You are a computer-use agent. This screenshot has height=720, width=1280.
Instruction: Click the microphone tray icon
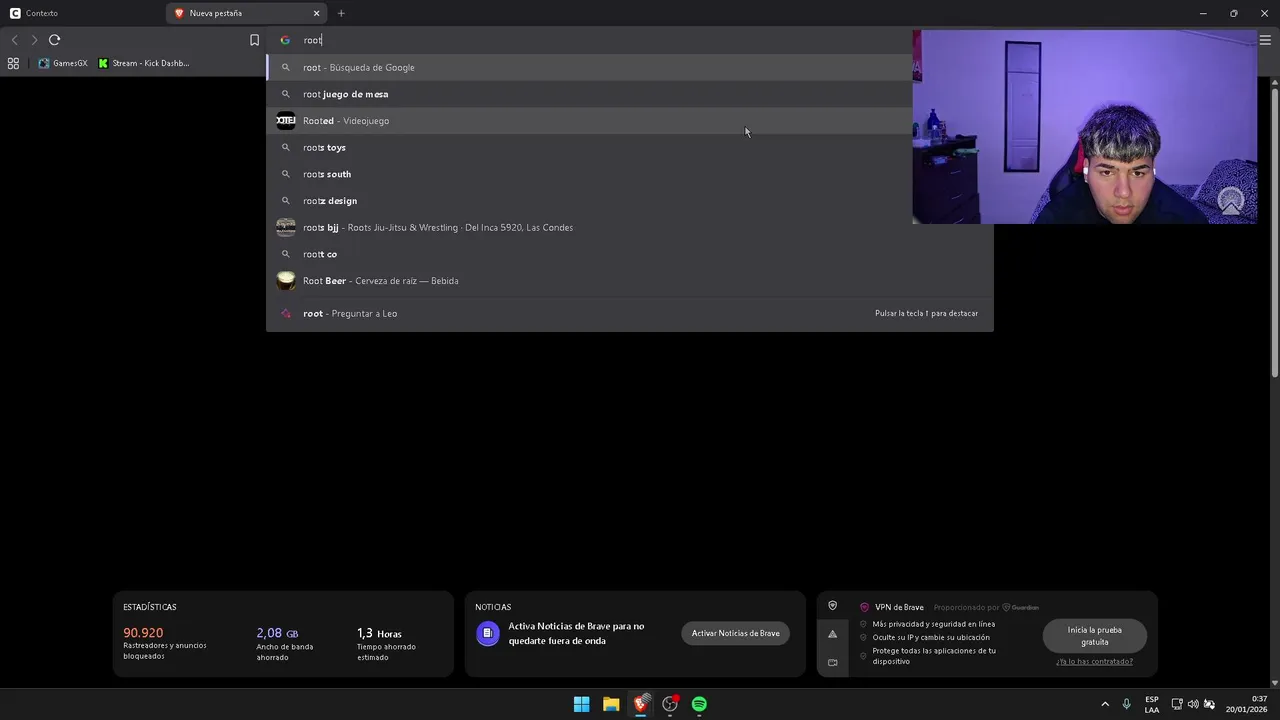tap(1127, 704)
